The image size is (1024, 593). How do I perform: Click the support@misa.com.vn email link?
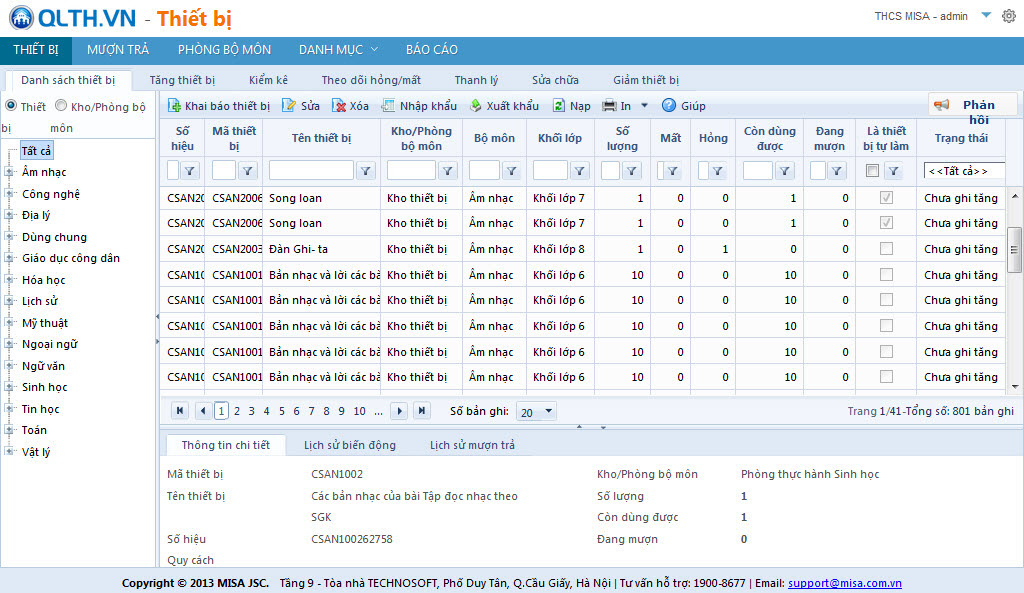(x=844, y=583)
